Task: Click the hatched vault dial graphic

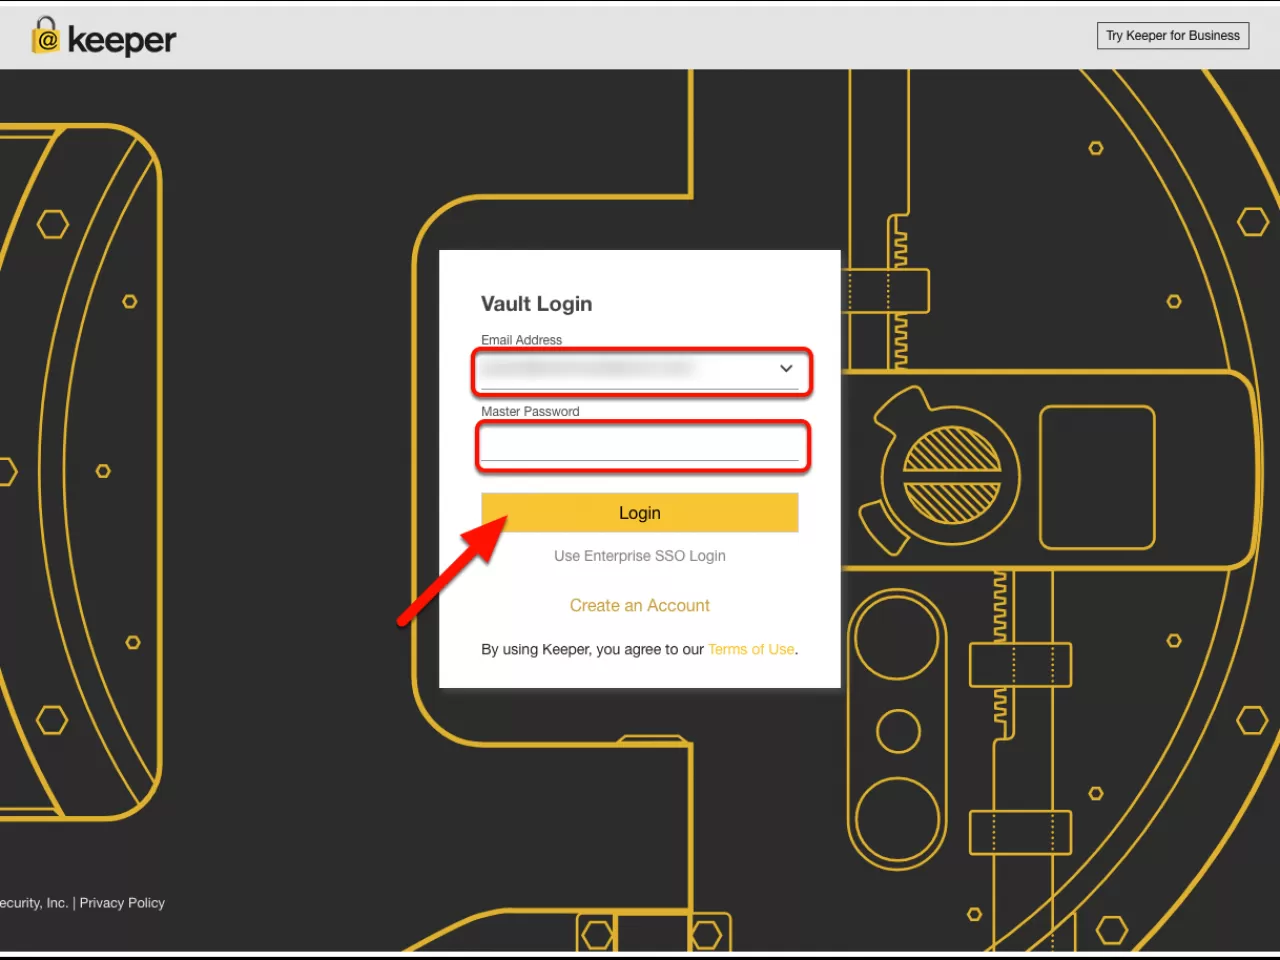Action: tap(951, 475)
